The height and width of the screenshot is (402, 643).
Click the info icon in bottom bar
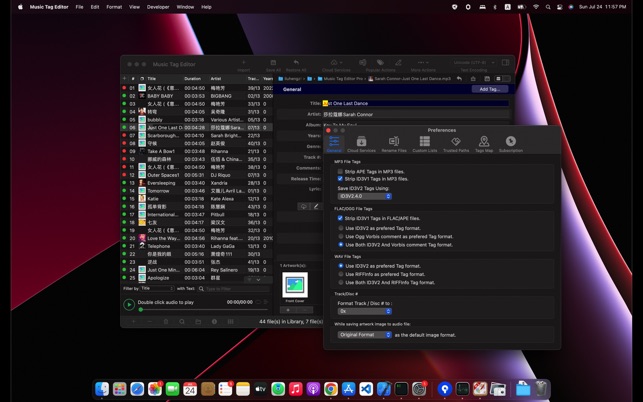click(214, 322)
